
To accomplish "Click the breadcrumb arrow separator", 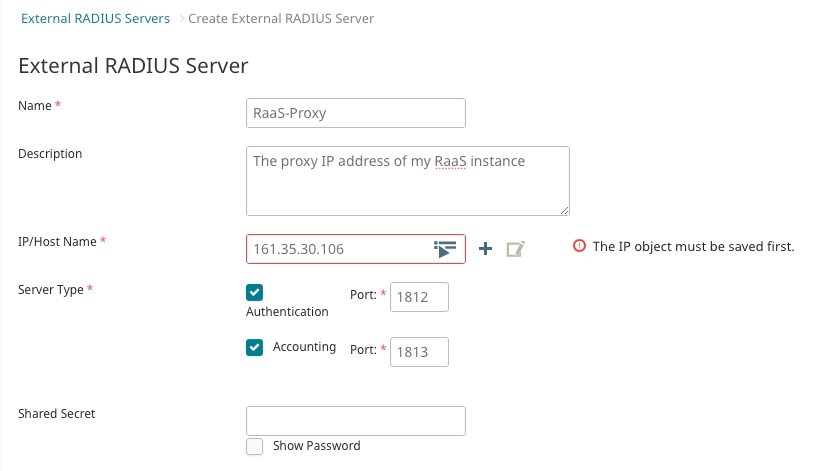I will click(x=179, y=19).
